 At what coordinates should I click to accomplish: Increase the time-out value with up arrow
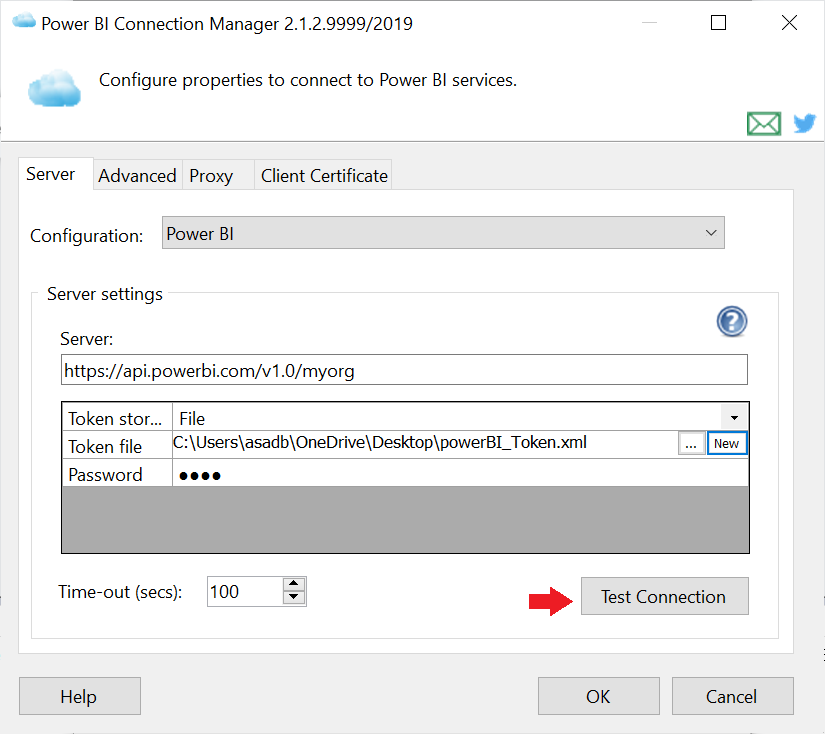pyautogui.click(x=294, y=584)
